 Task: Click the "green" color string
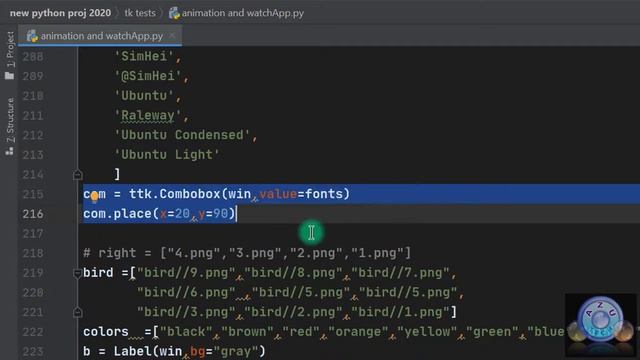coord(492,332)
